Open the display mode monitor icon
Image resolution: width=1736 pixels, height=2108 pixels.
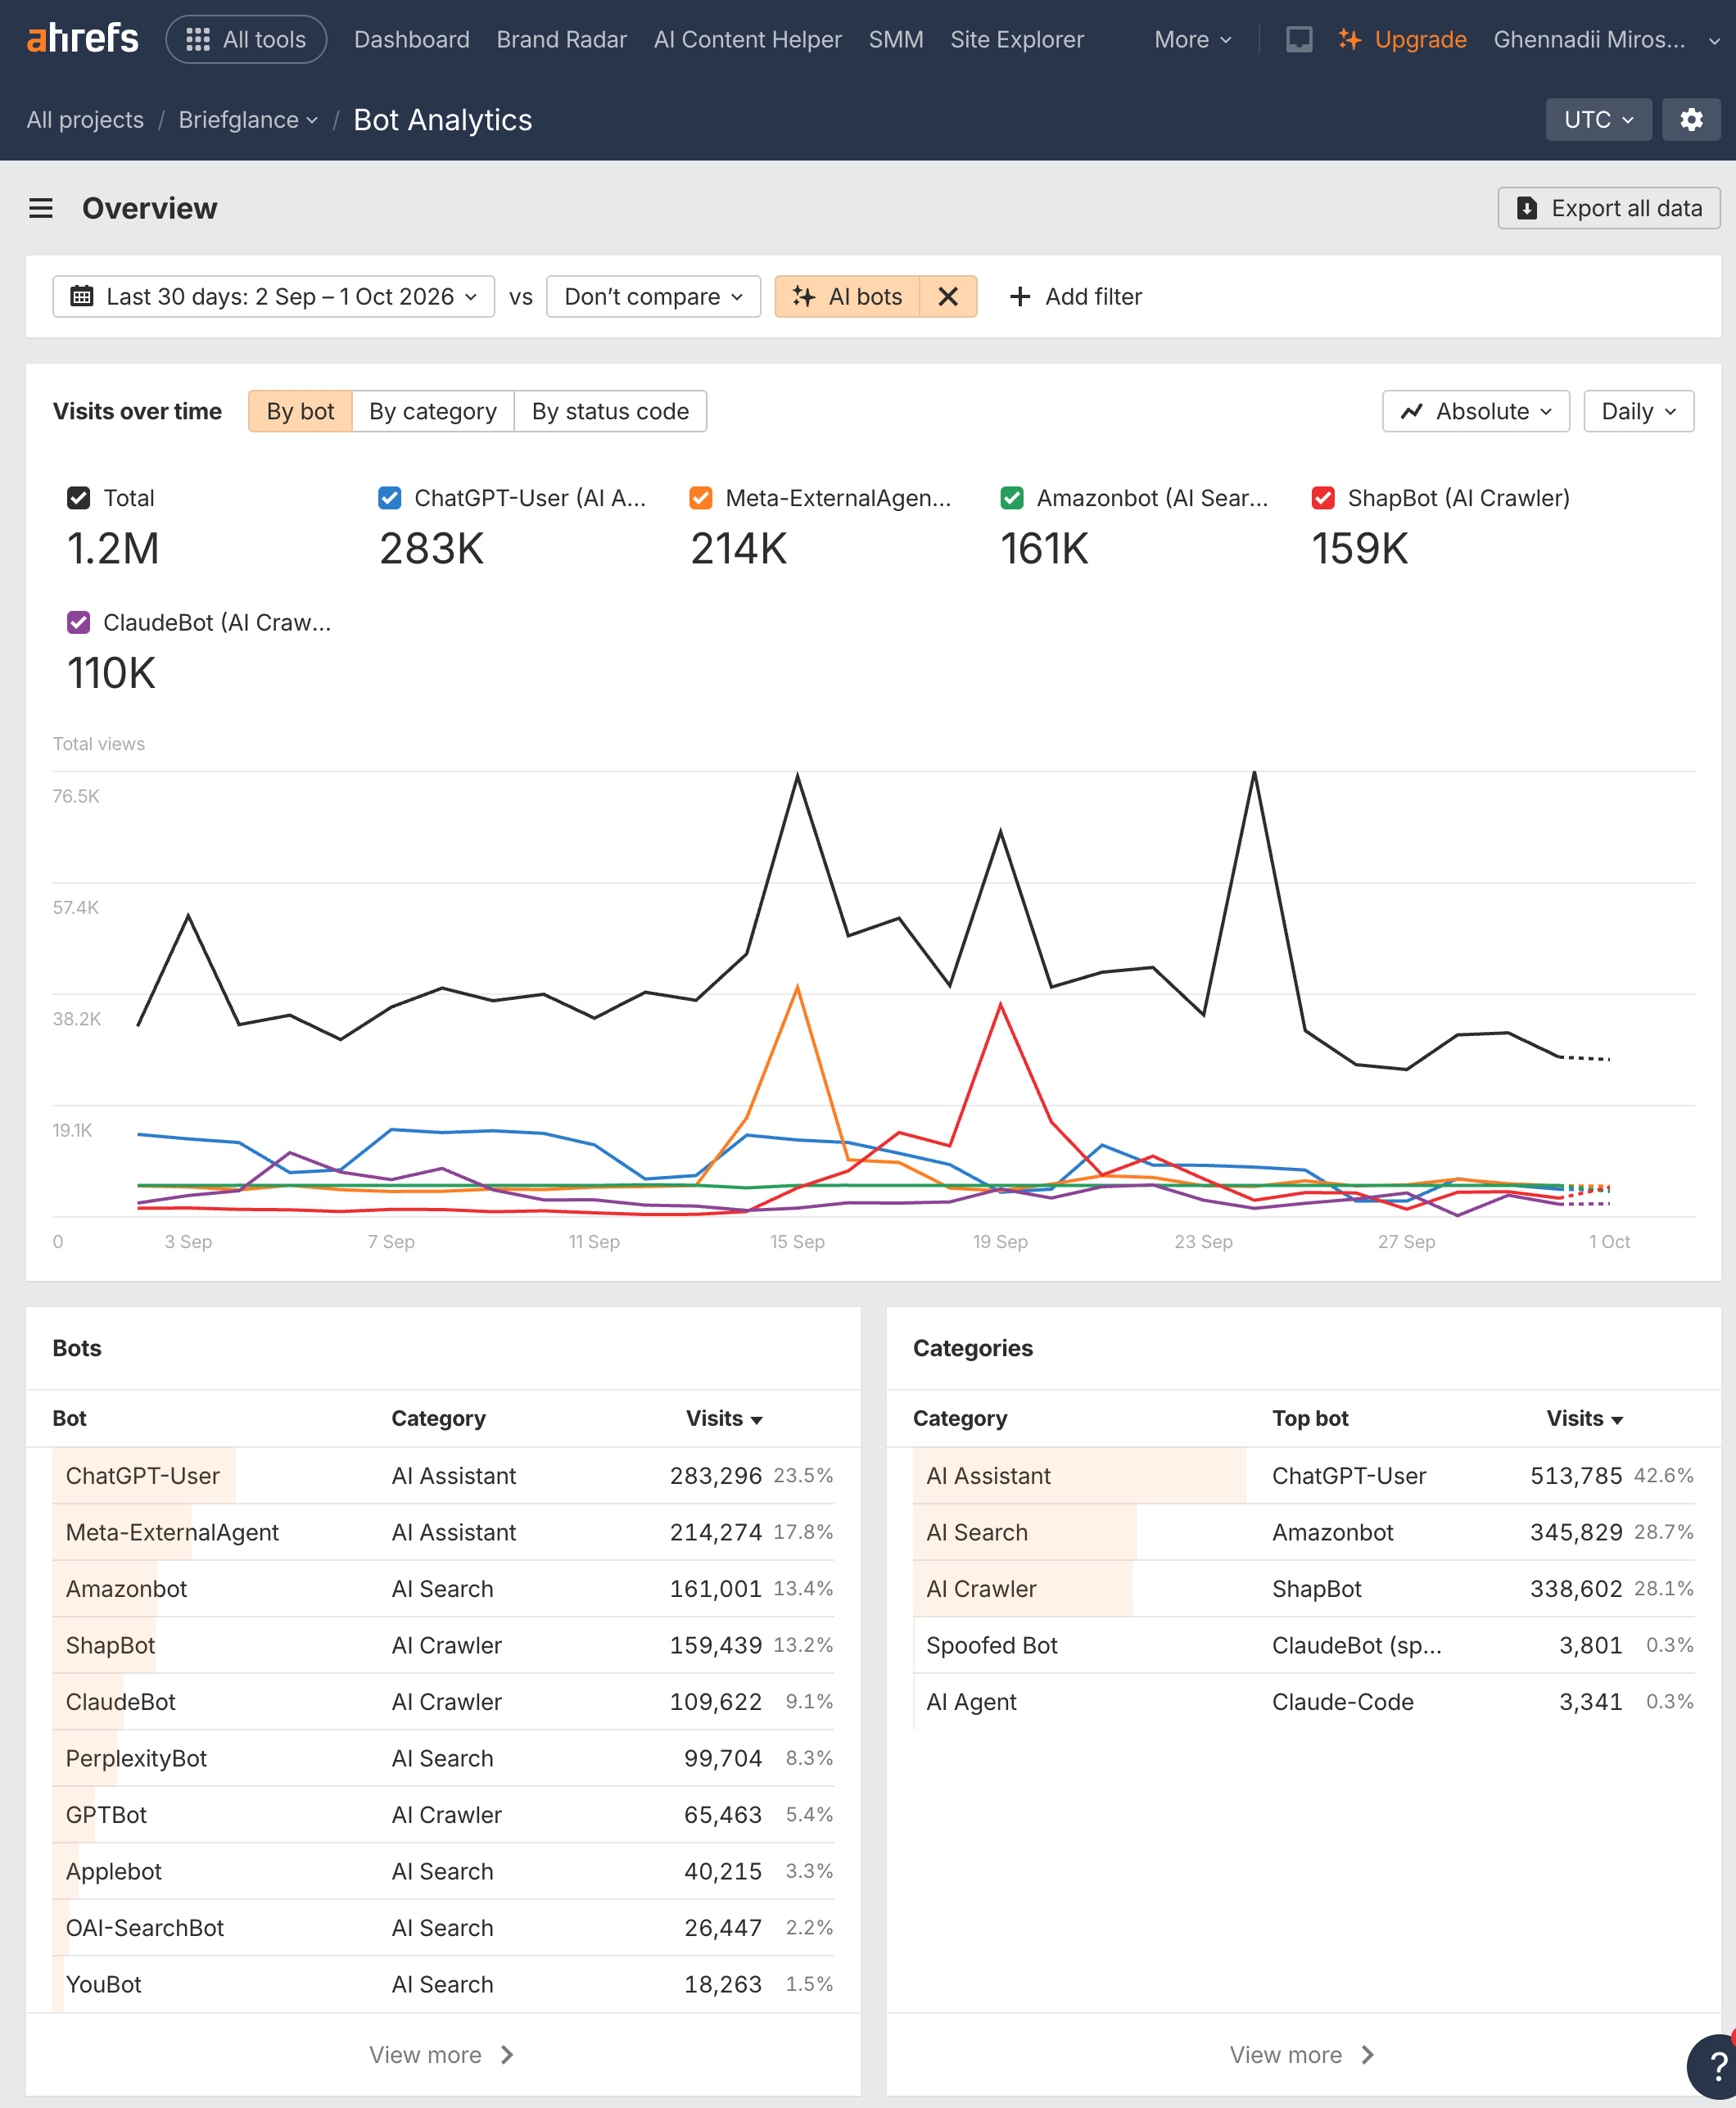point(1298,39)
